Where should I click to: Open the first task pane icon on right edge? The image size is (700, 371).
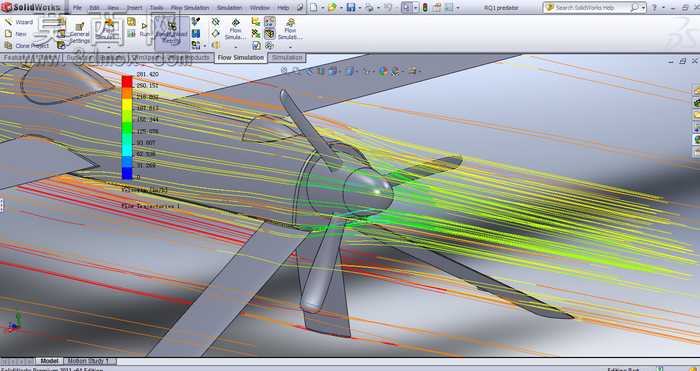(696, 91)
